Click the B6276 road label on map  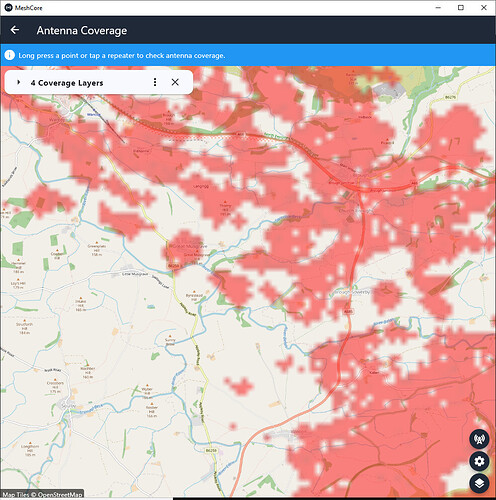pyautogui.click(x=450, y=97)
